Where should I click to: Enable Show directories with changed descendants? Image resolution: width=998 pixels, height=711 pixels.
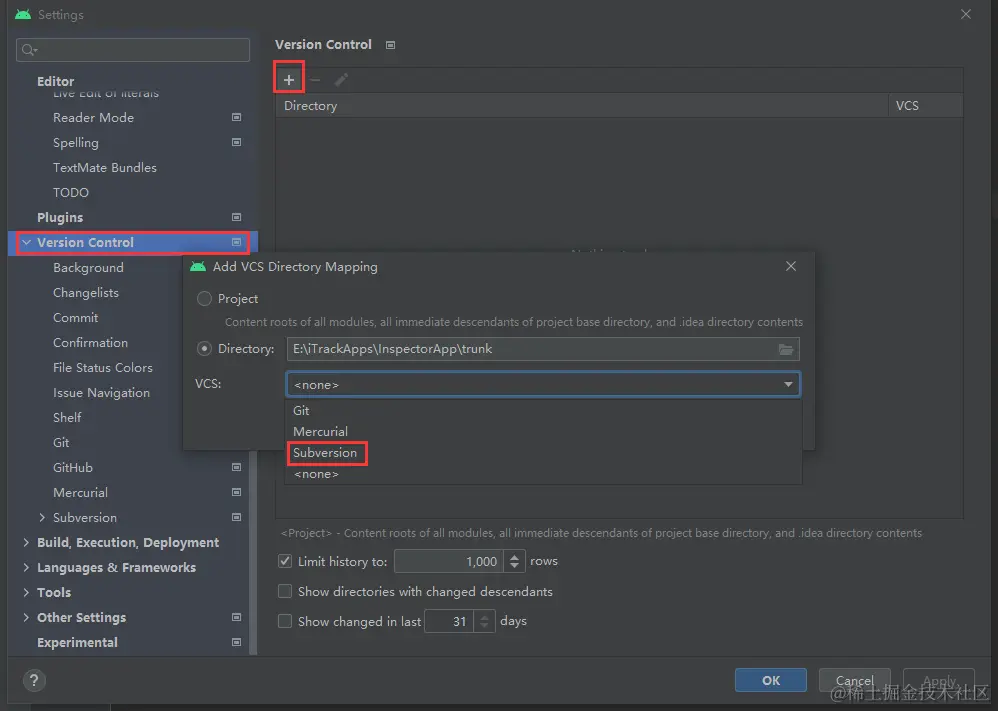click(285, 591)
